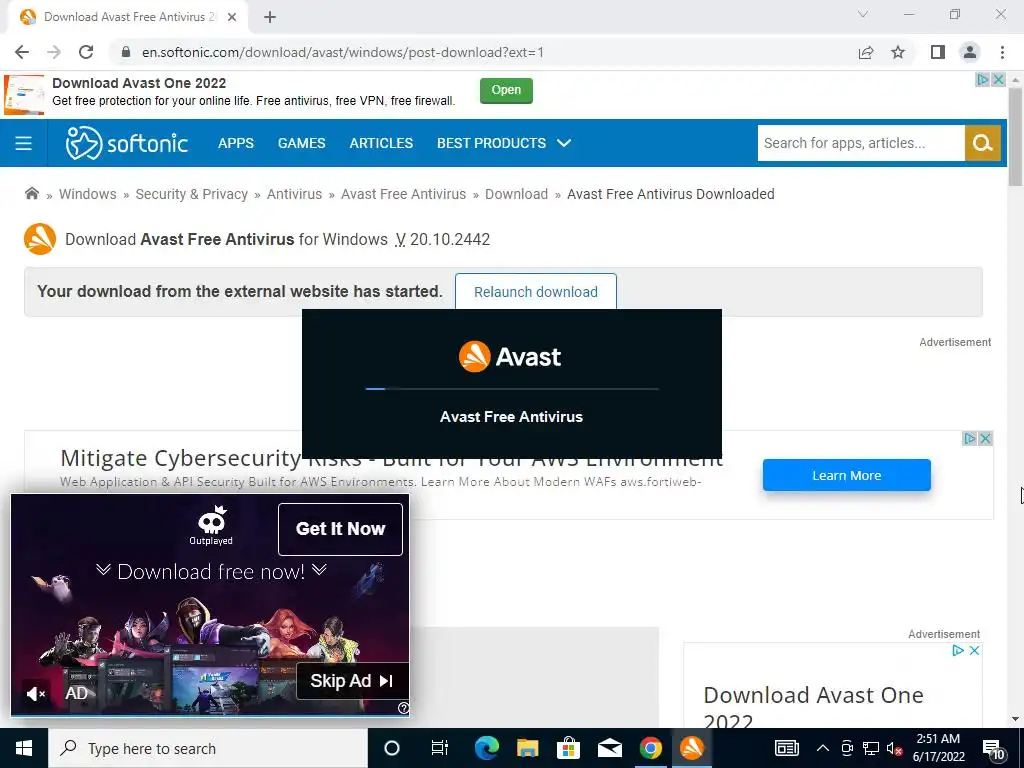This screenshot has height=768, width=1024.
Task: Click AdChoices icon on cybersecurity ad
Action: pos(970,439)
